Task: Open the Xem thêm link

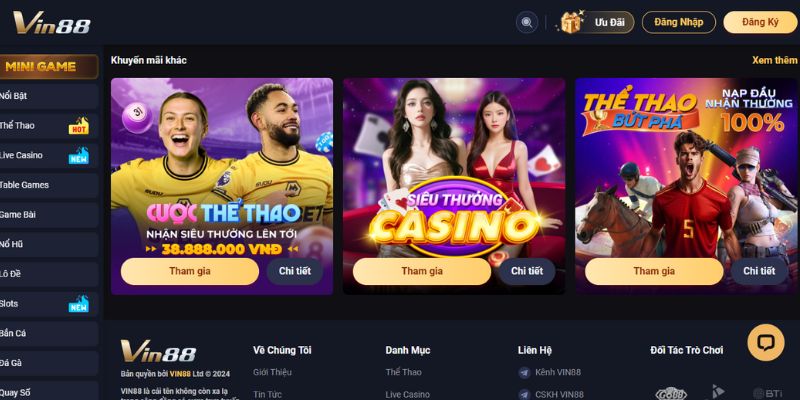Action: pos(774,60)
